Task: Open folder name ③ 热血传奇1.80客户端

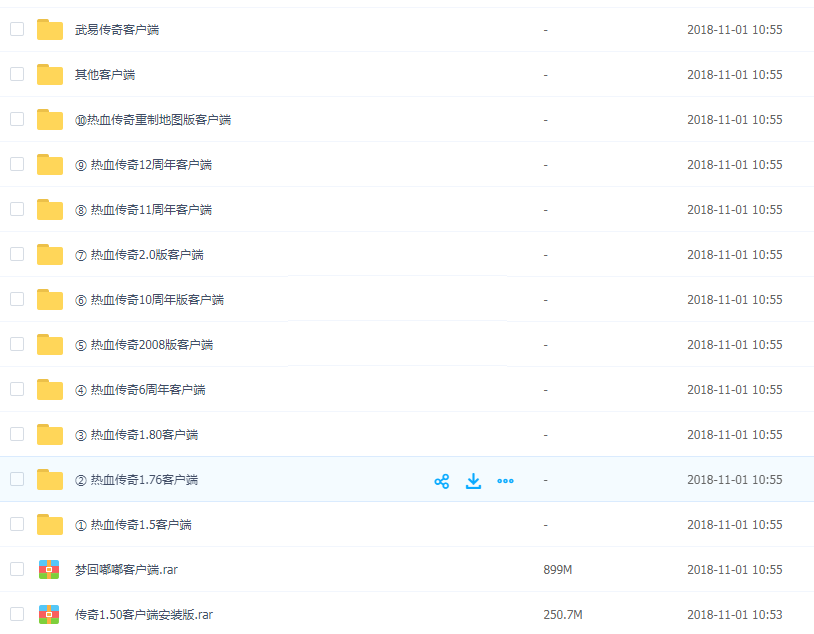Action: click(x=137, y=435)
